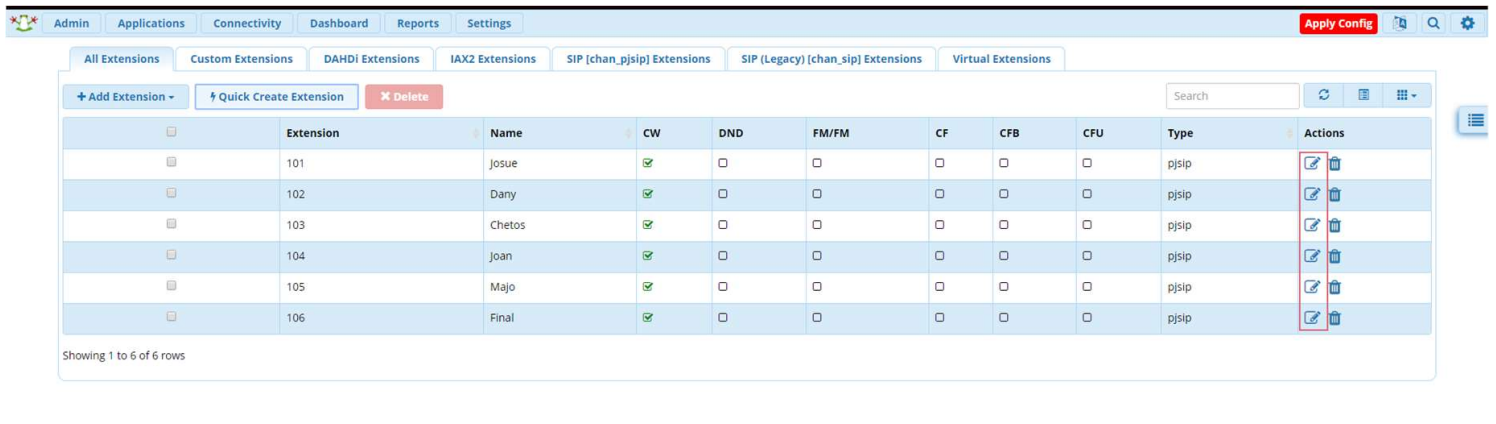Sort by Extension column arrows
The height and width of the screenshot is (424, 1496).
(x=476, y=133)
